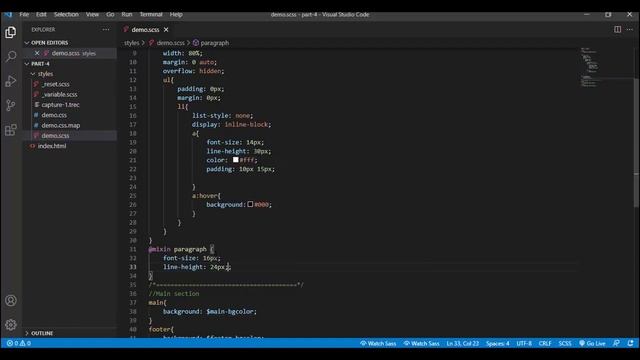Click the white #fff color swatch
The image size is (640, 360).
[x=236, y=160]
